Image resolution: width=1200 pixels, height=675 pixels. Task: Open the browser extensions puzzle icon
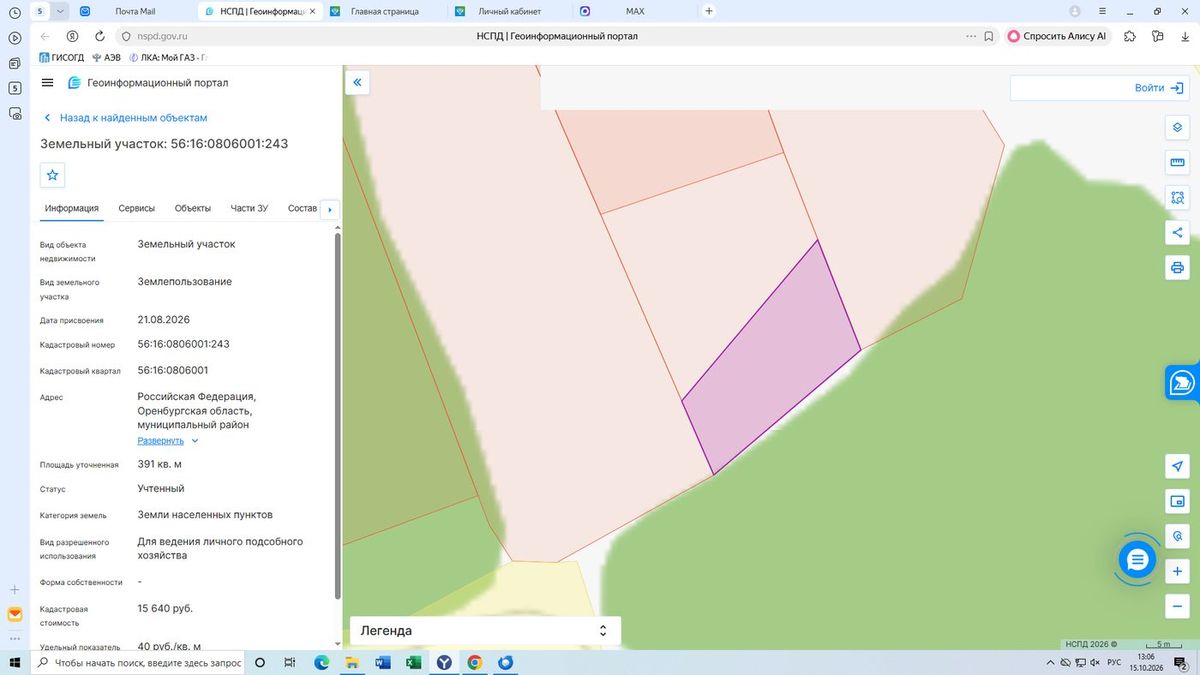coord(1130,36)
